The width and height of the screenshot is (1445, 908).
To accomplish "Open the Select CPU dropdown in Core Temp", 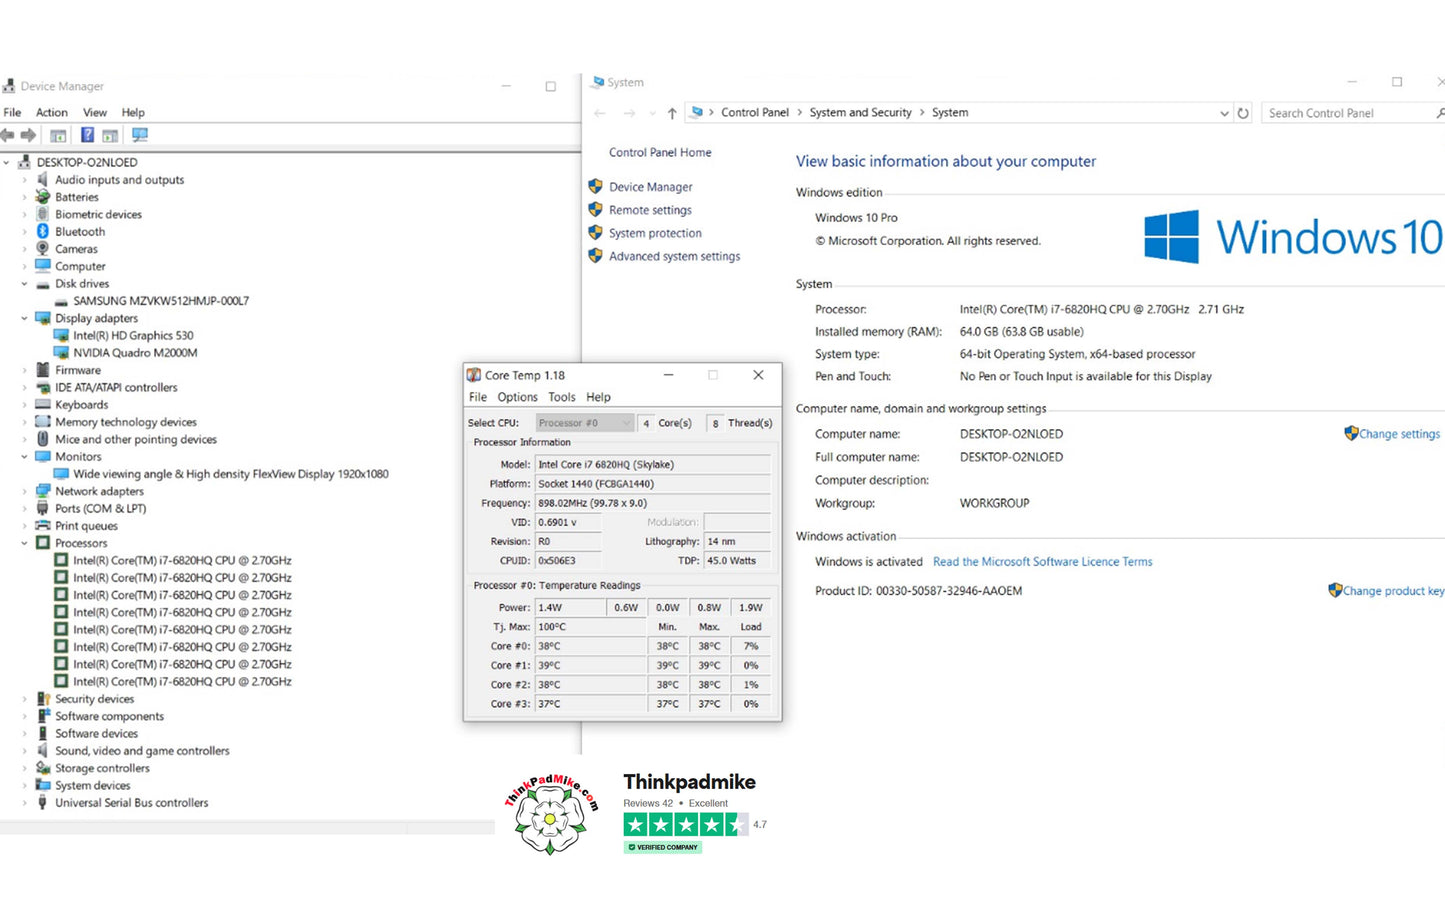I will click(x=585, y=423).
